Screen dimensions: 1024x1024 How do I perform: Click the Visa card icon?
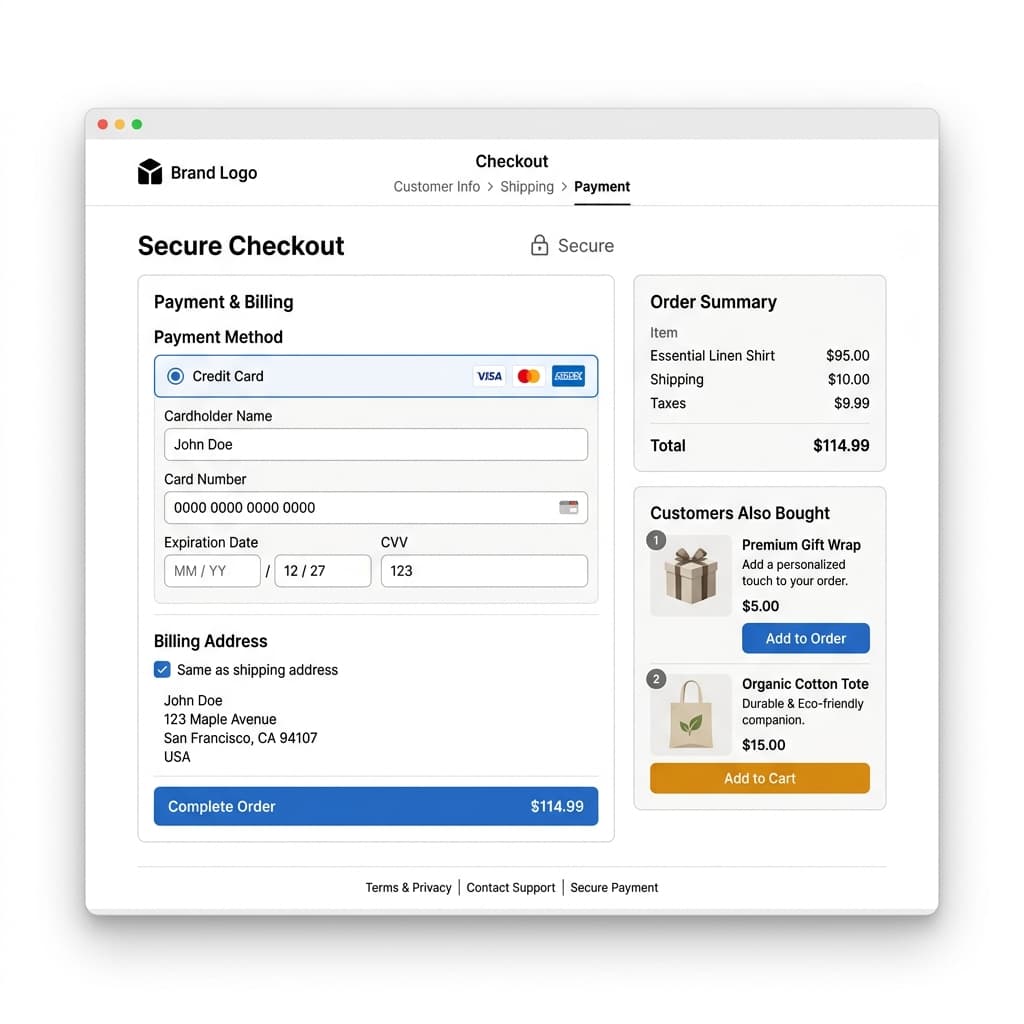coord(489,376)
